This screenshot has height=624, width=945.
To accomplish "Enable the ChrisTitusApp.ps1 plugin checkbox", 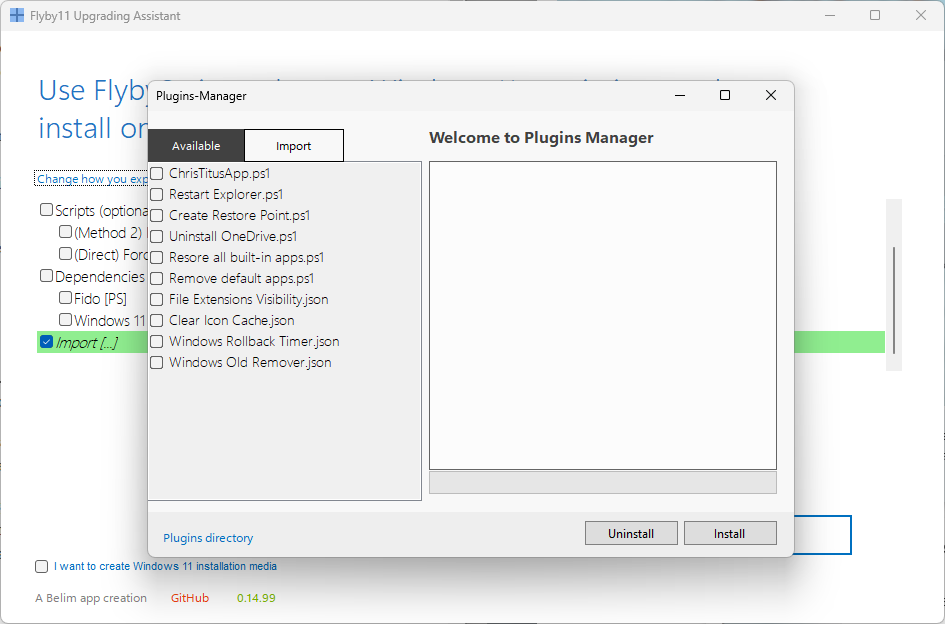I will (157, 174).
